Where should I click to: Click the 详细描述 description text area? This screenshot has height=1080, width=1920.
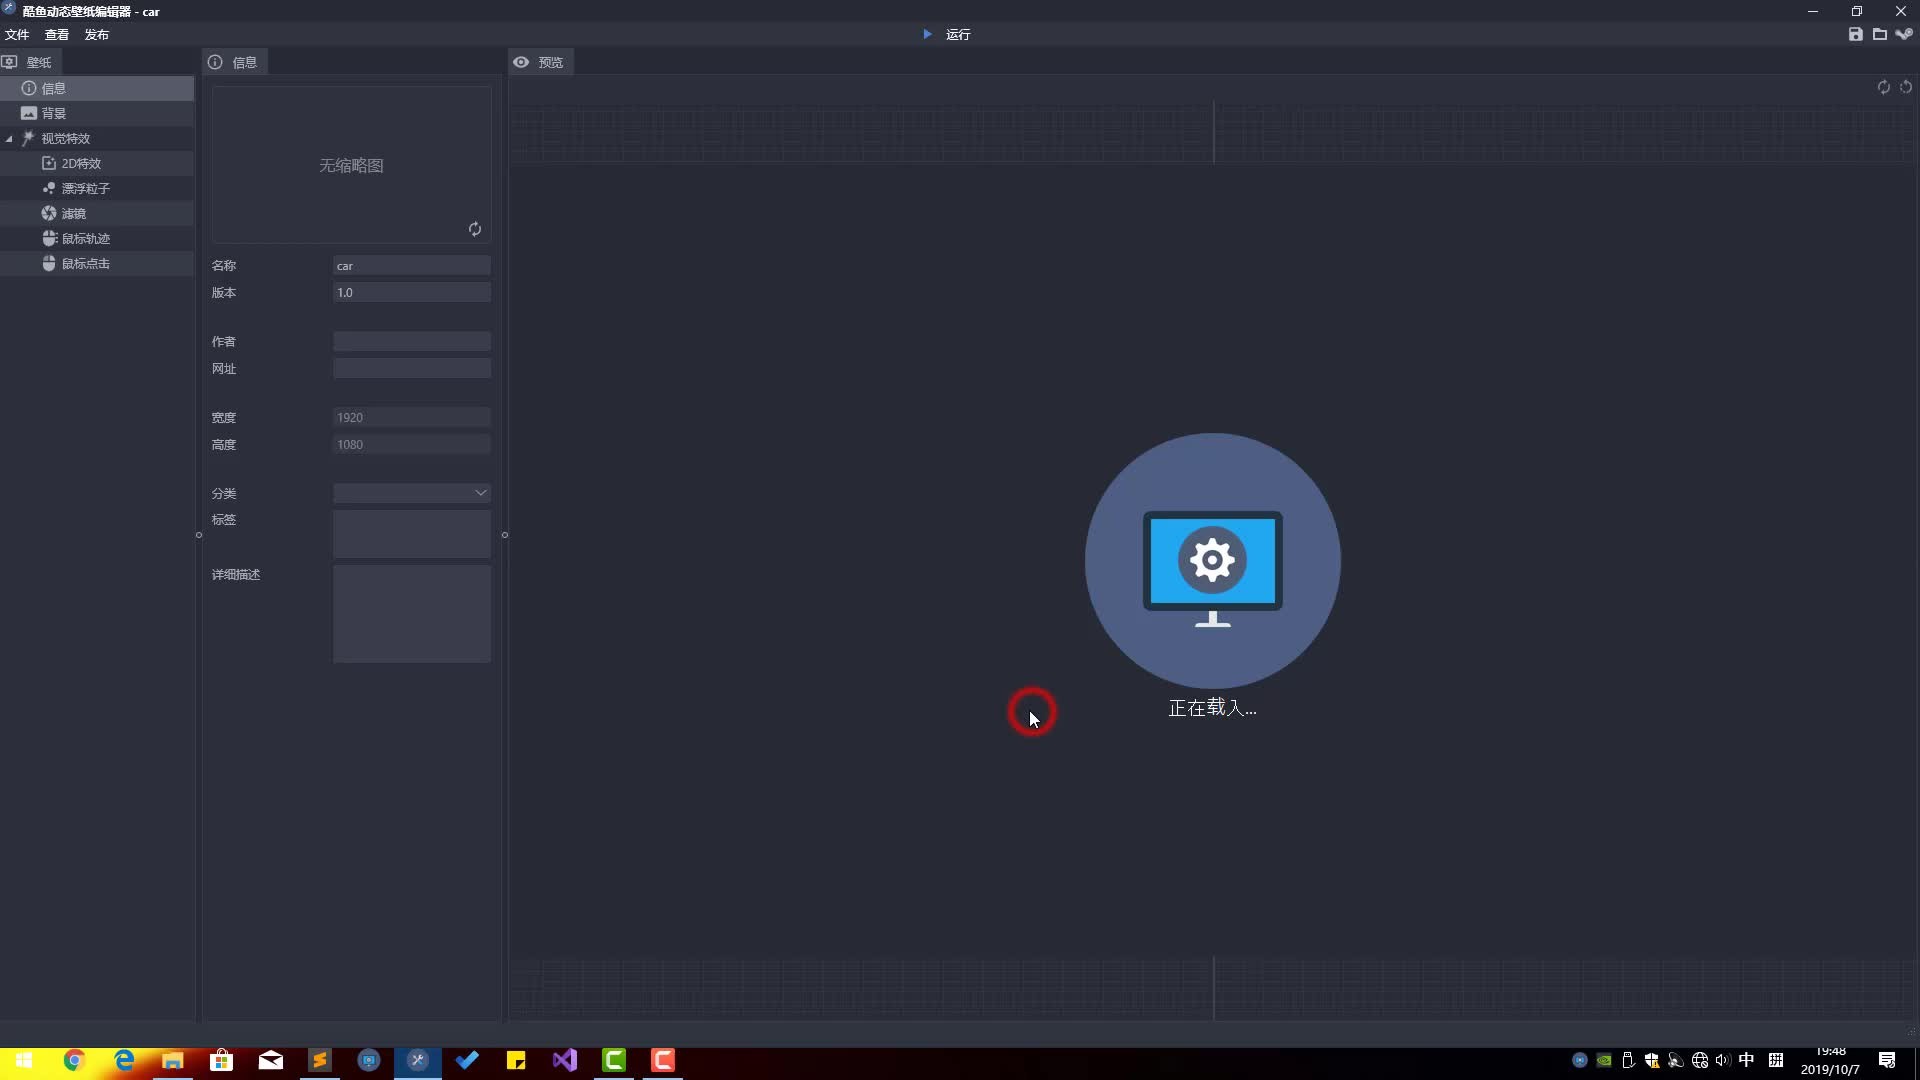pyautogui.click(x=412, y=613)
